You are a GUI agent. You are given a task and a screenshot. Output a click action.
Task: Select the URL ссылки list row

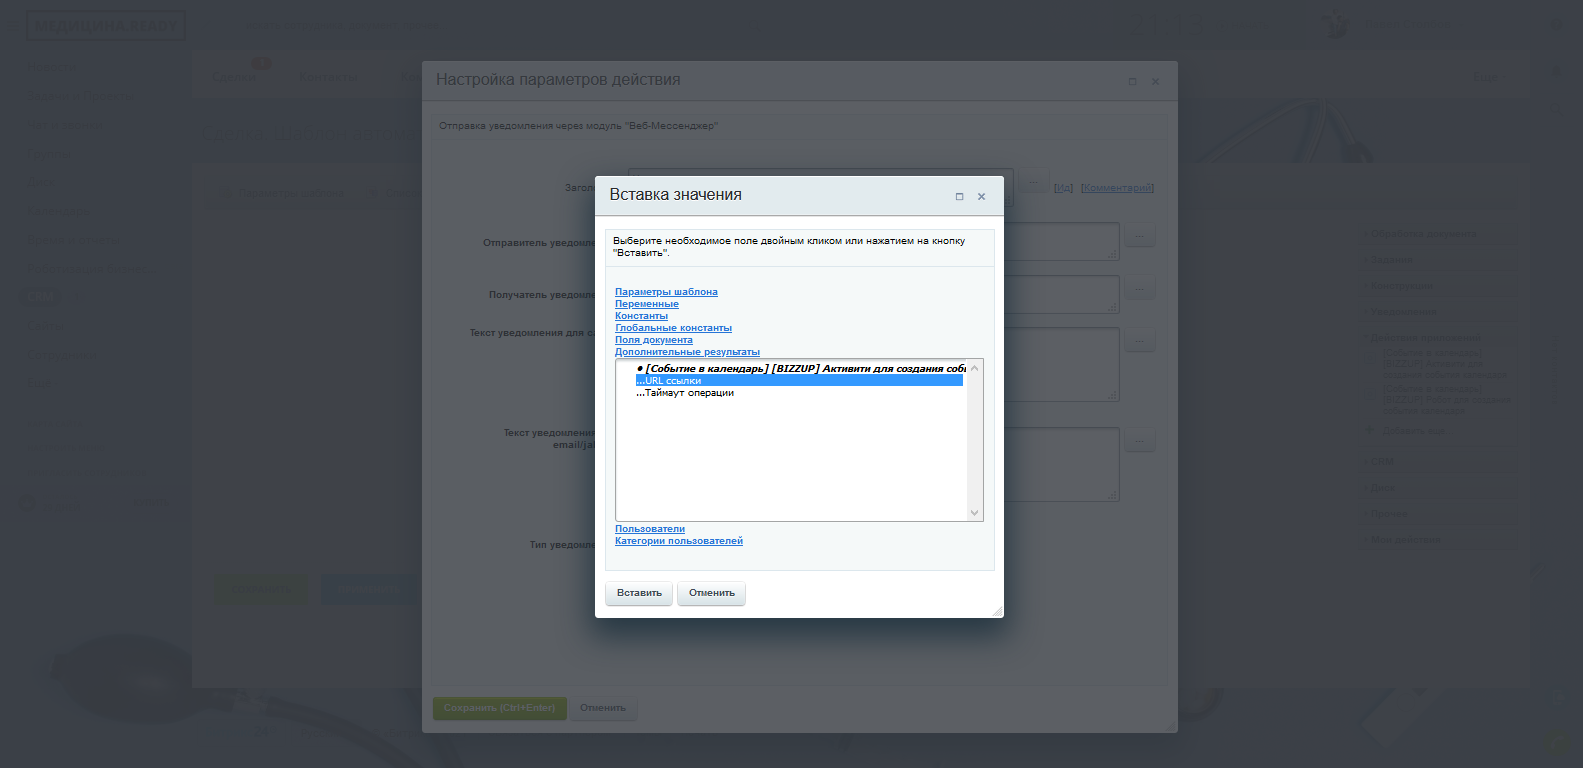pos(799,381)
